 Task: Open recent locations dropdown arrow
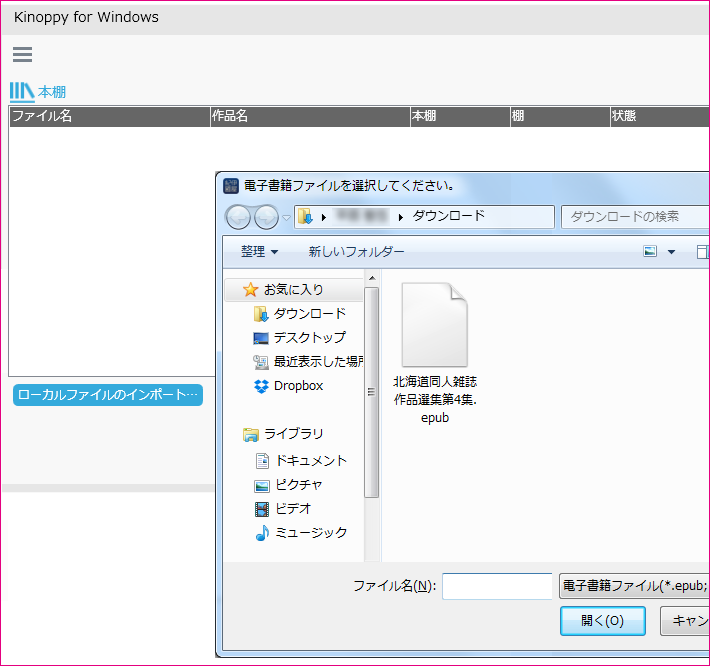pyautogui.click(x=286, y=218)
